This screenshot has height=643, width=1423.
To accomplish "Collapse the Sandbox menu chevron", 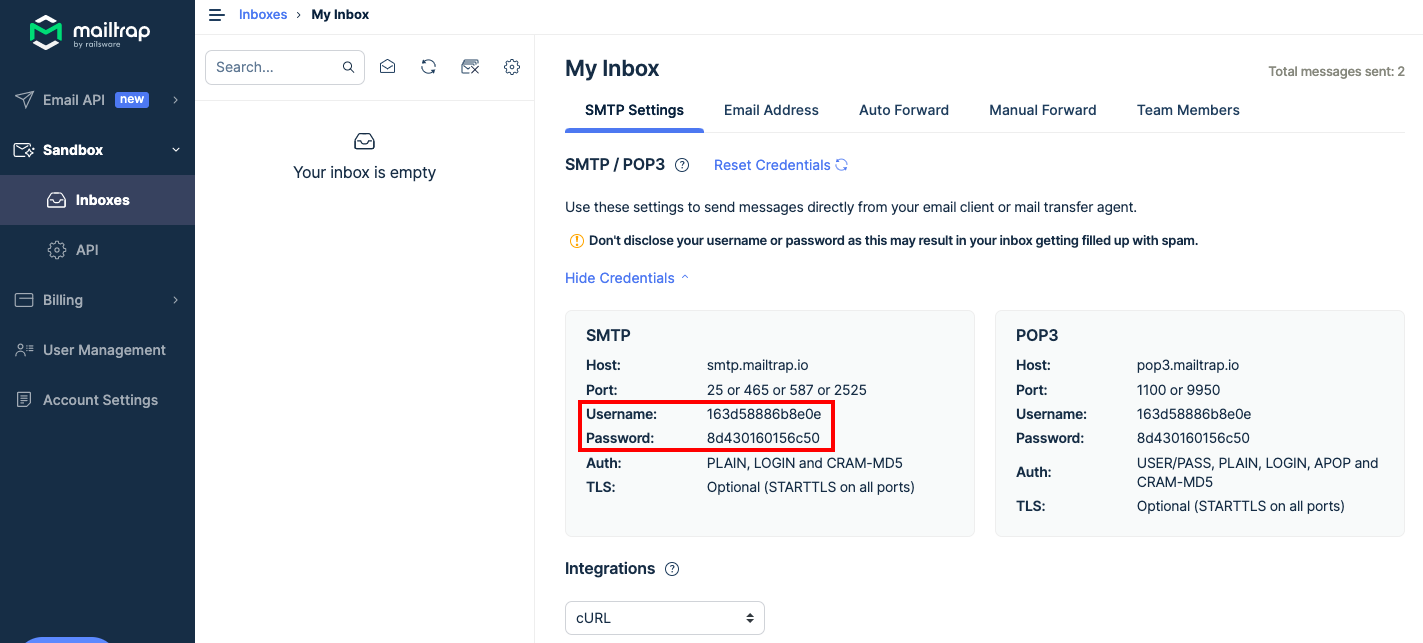I will tap(176, 150).
